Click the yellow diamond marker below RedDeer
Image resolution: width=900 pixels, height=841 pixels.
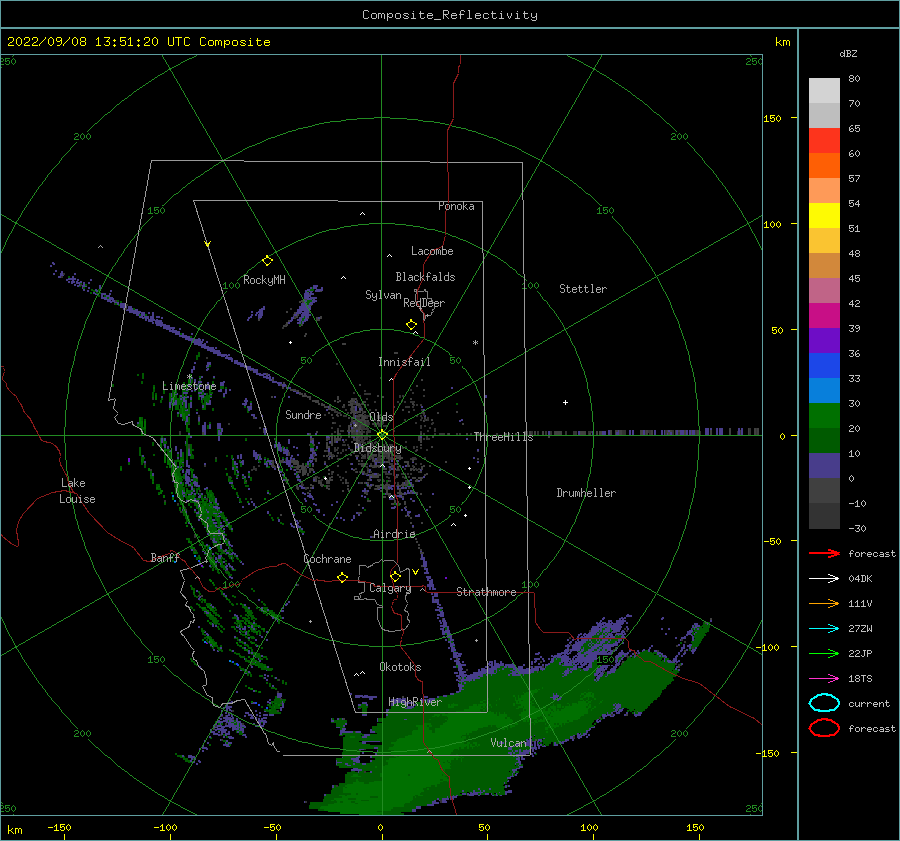[411, 324]
